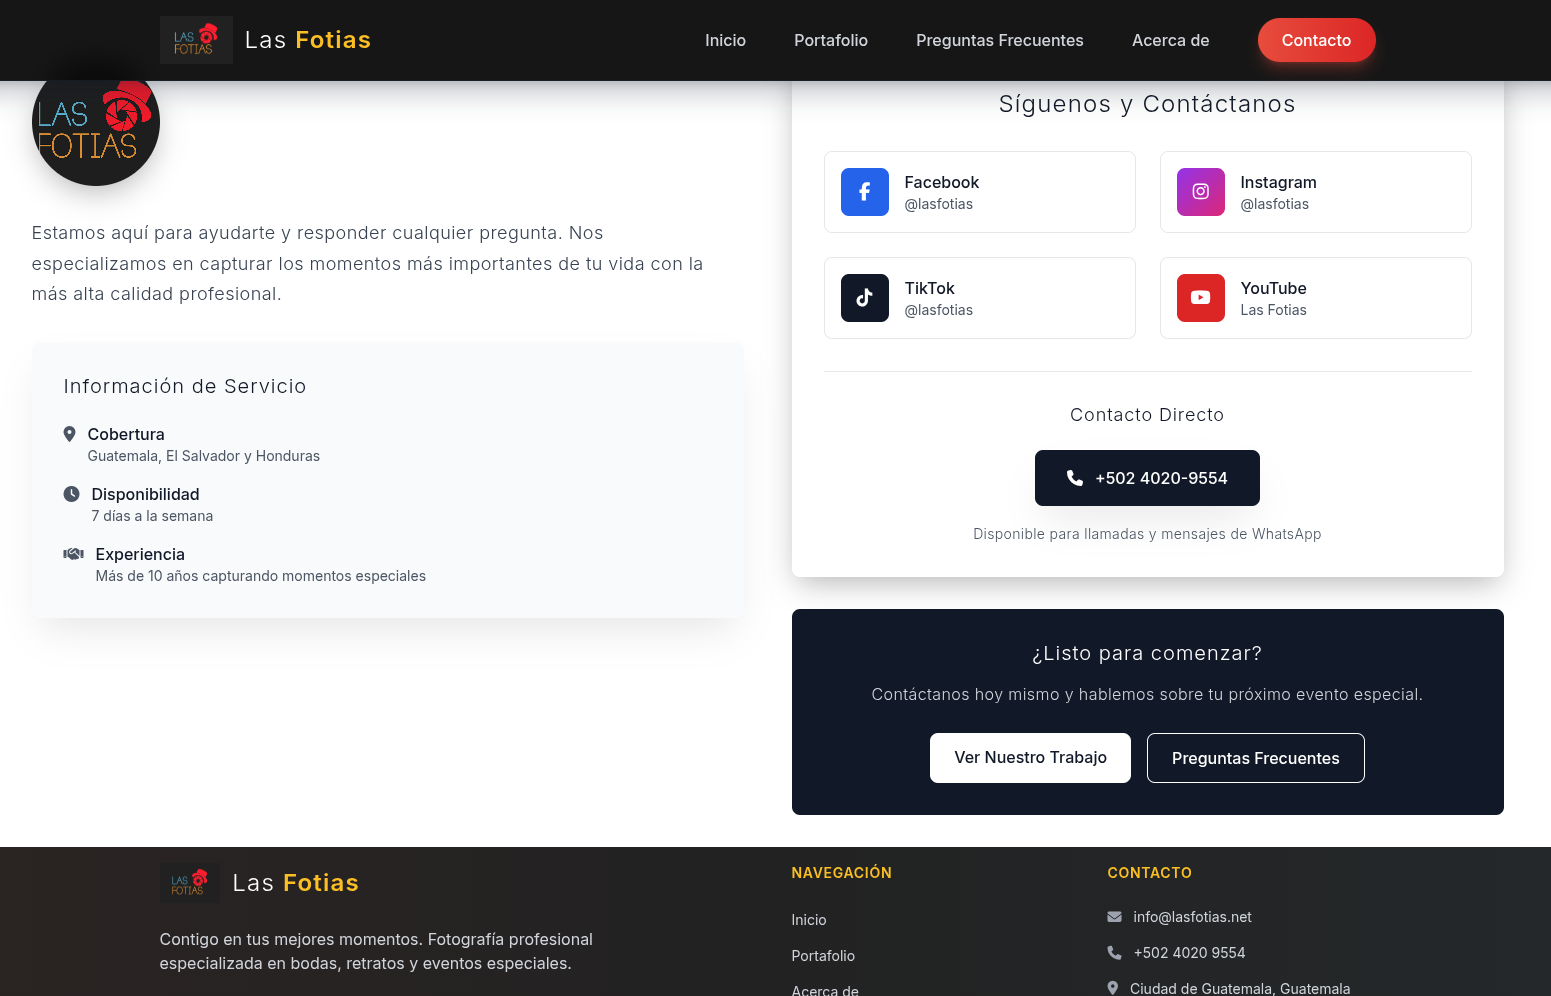Screen dimensions: 1551x996
Task: Go to Inicio in the top navigation
Action: 725,40
